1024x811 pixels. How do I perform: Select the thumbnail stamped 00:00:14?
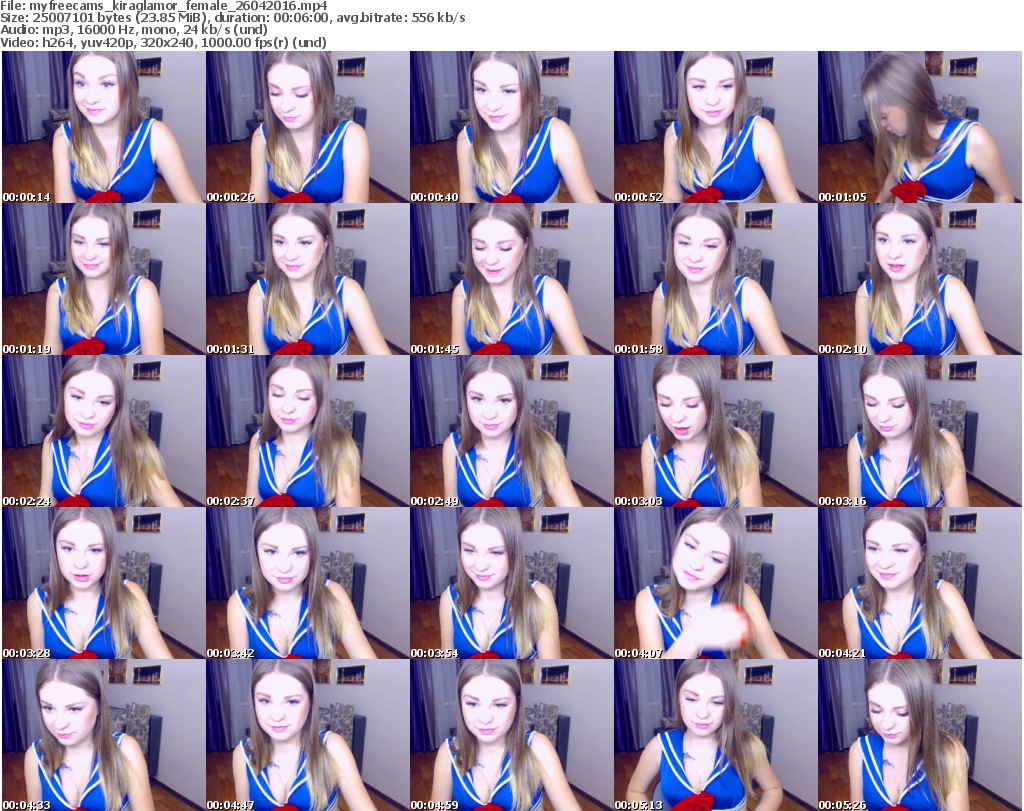pos(103,127)
